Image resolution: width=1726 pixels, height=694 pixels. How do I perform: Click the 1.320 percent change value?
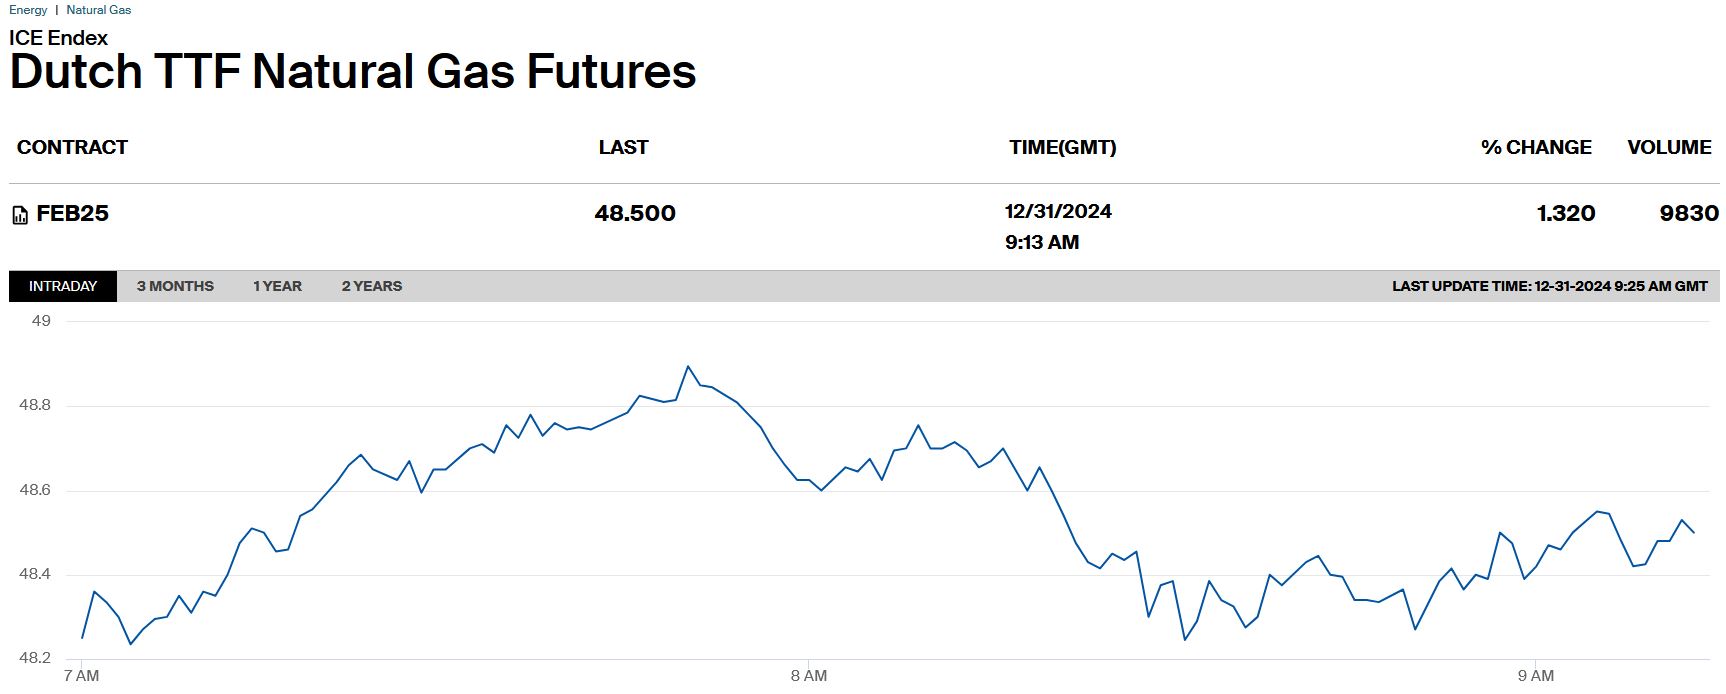click(1566, 213)
